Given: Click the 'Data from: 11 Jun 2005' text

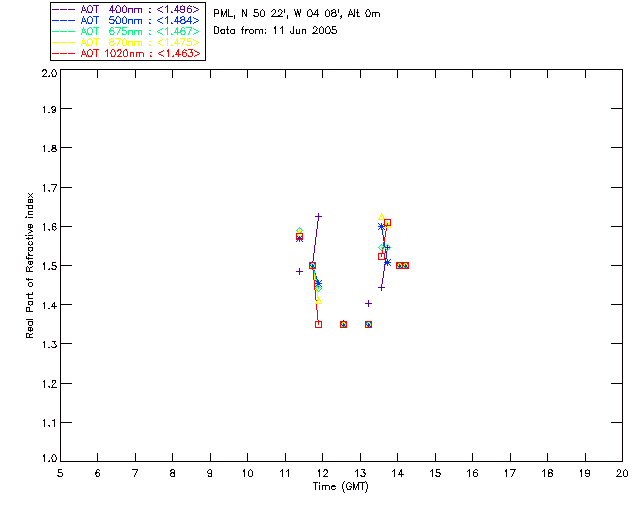Looking at the screenshot, I should click(275, 31).
